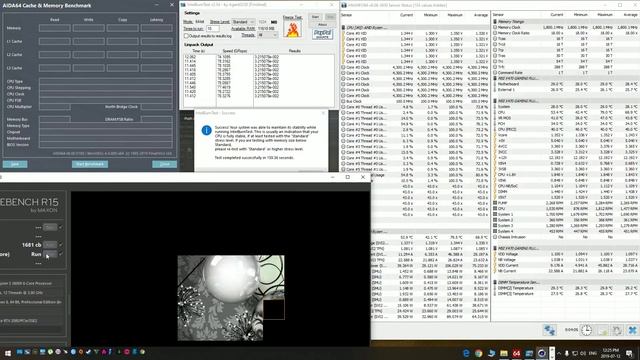Click the volume tray icon

[583, 353]
